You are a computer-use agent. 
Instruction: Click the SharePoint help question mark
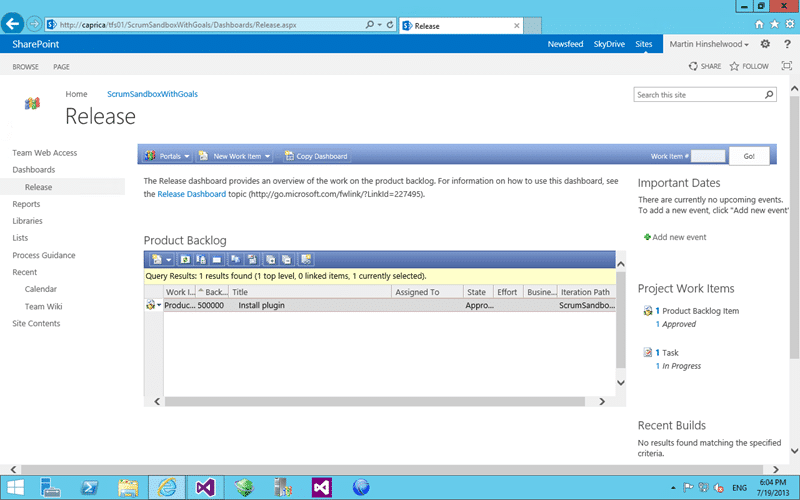(787, 44)
